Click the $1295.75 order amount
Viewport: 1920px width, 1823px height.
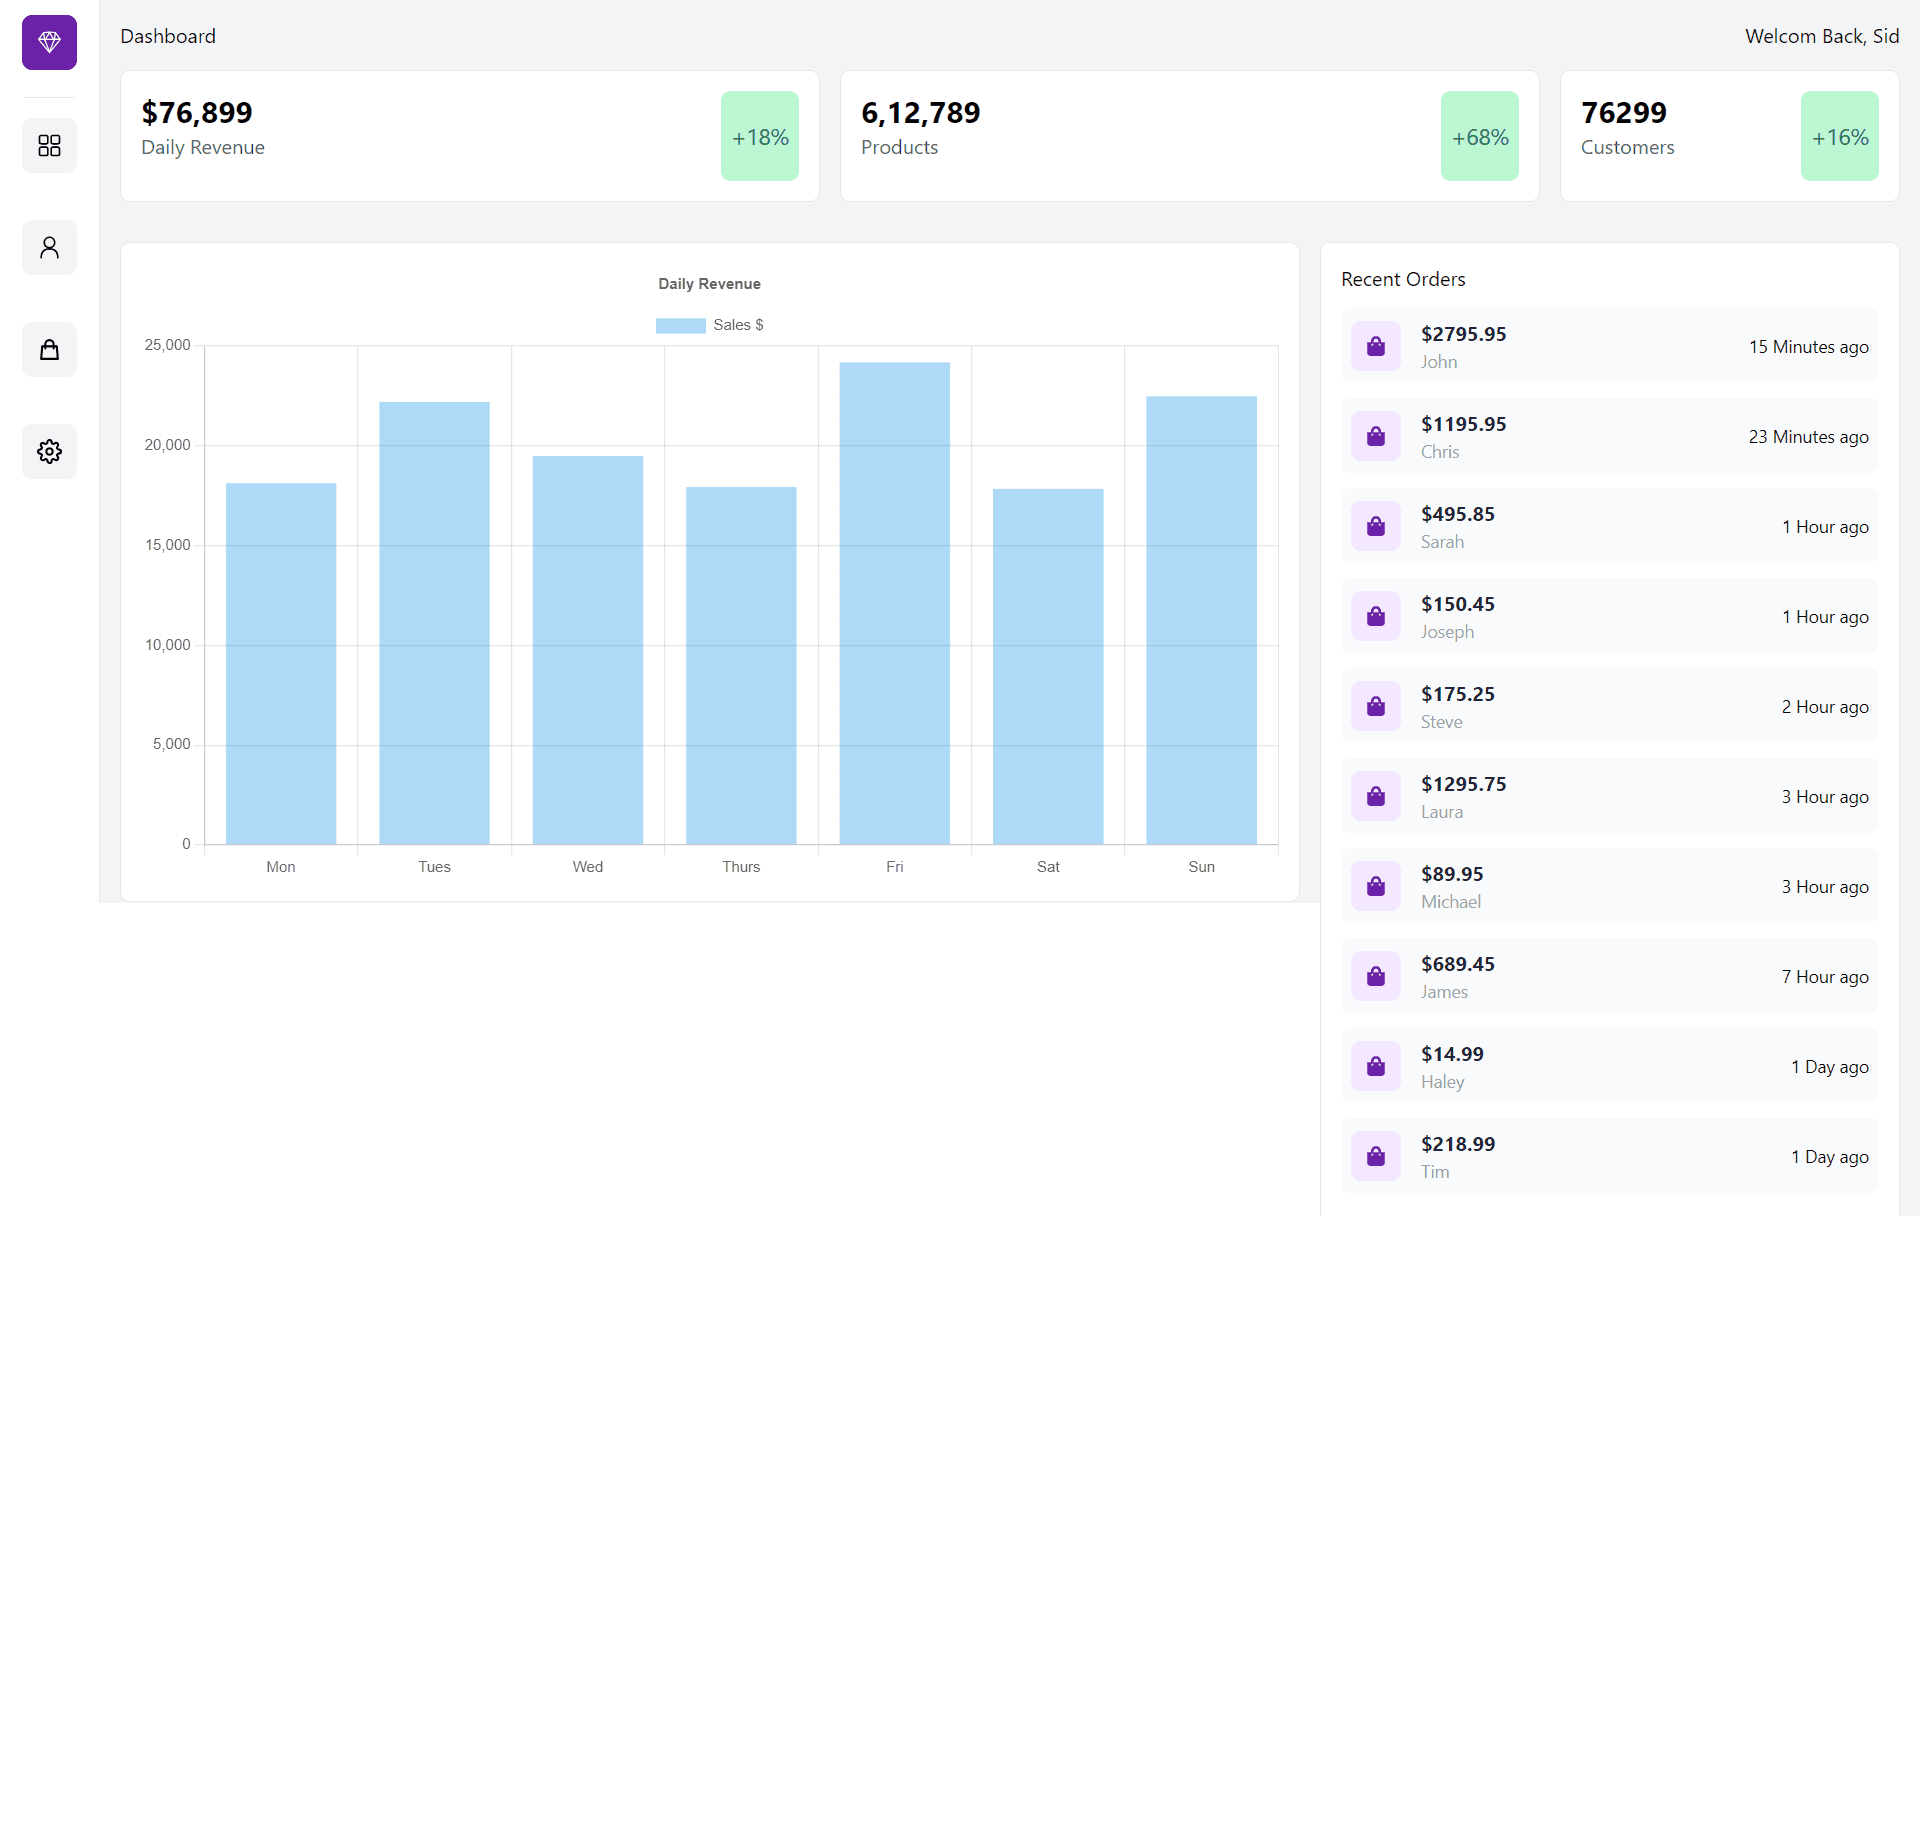[x=1464, y=784]
